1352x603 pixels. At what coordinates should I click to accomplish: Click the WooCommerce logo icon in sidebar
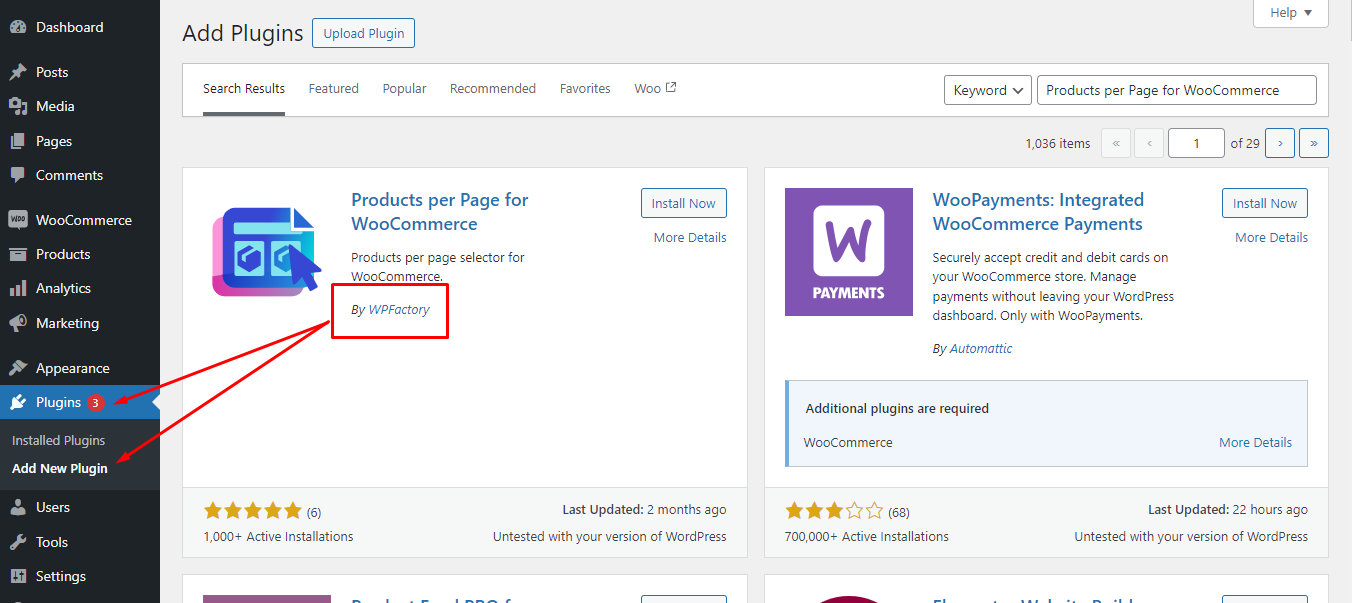click(x=18, y=220)
